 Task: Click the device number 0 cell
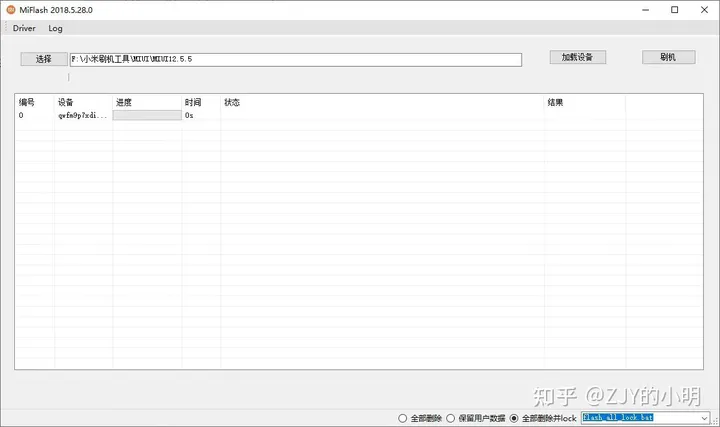pyautogui.click(x=21, y=115)
